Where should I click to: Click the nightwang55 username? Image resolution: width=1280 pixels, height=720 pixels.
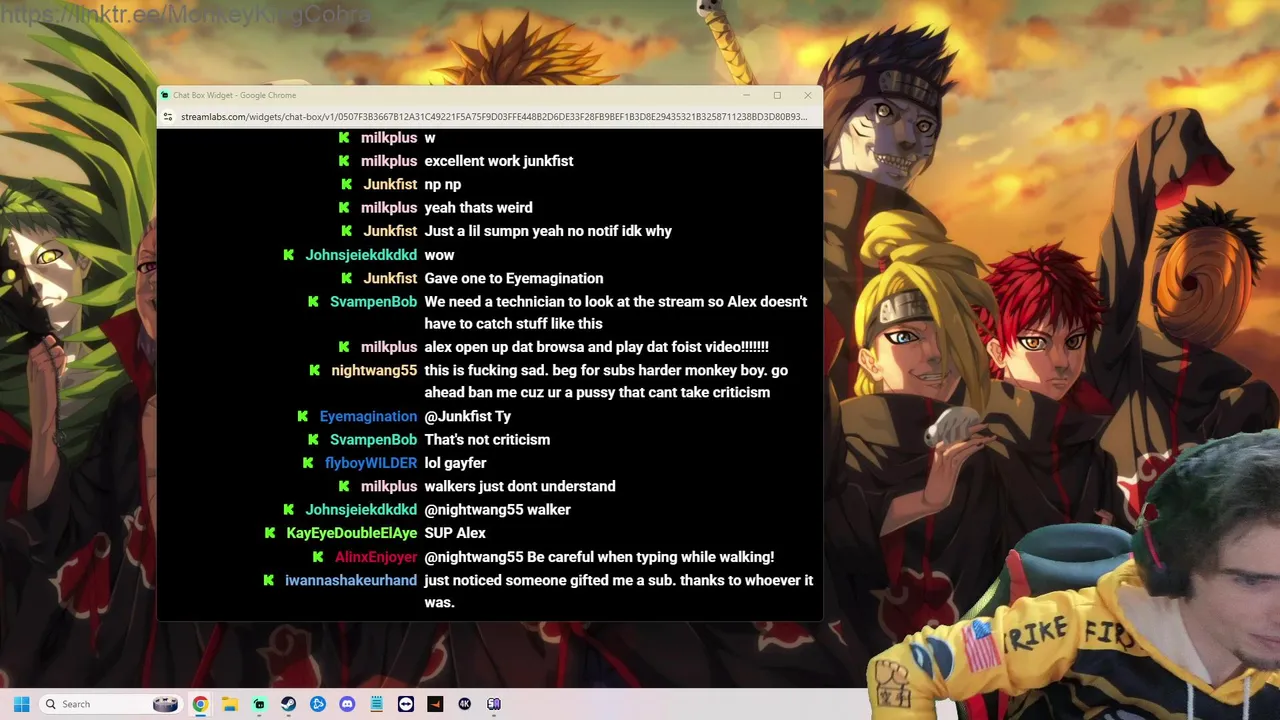374,370
